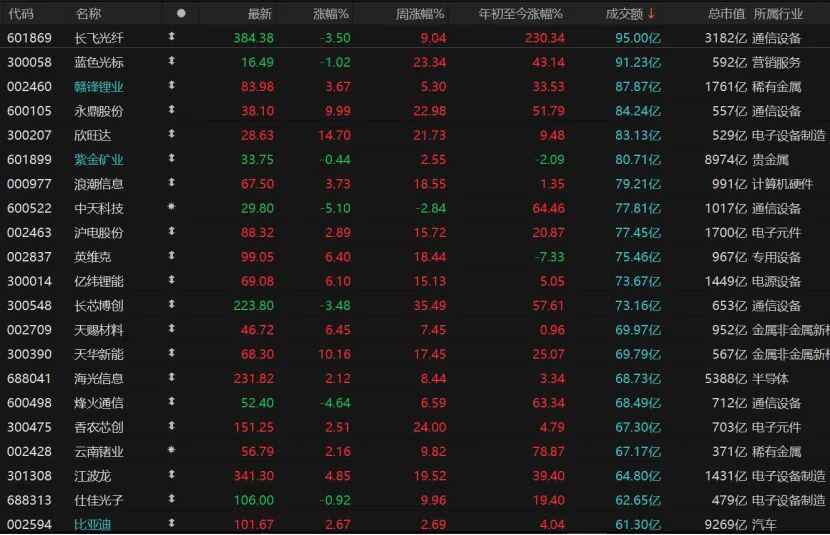Click the marker icon in the 欣旺达 row
This screenshot has height=535, width=830.
[171, 135]
